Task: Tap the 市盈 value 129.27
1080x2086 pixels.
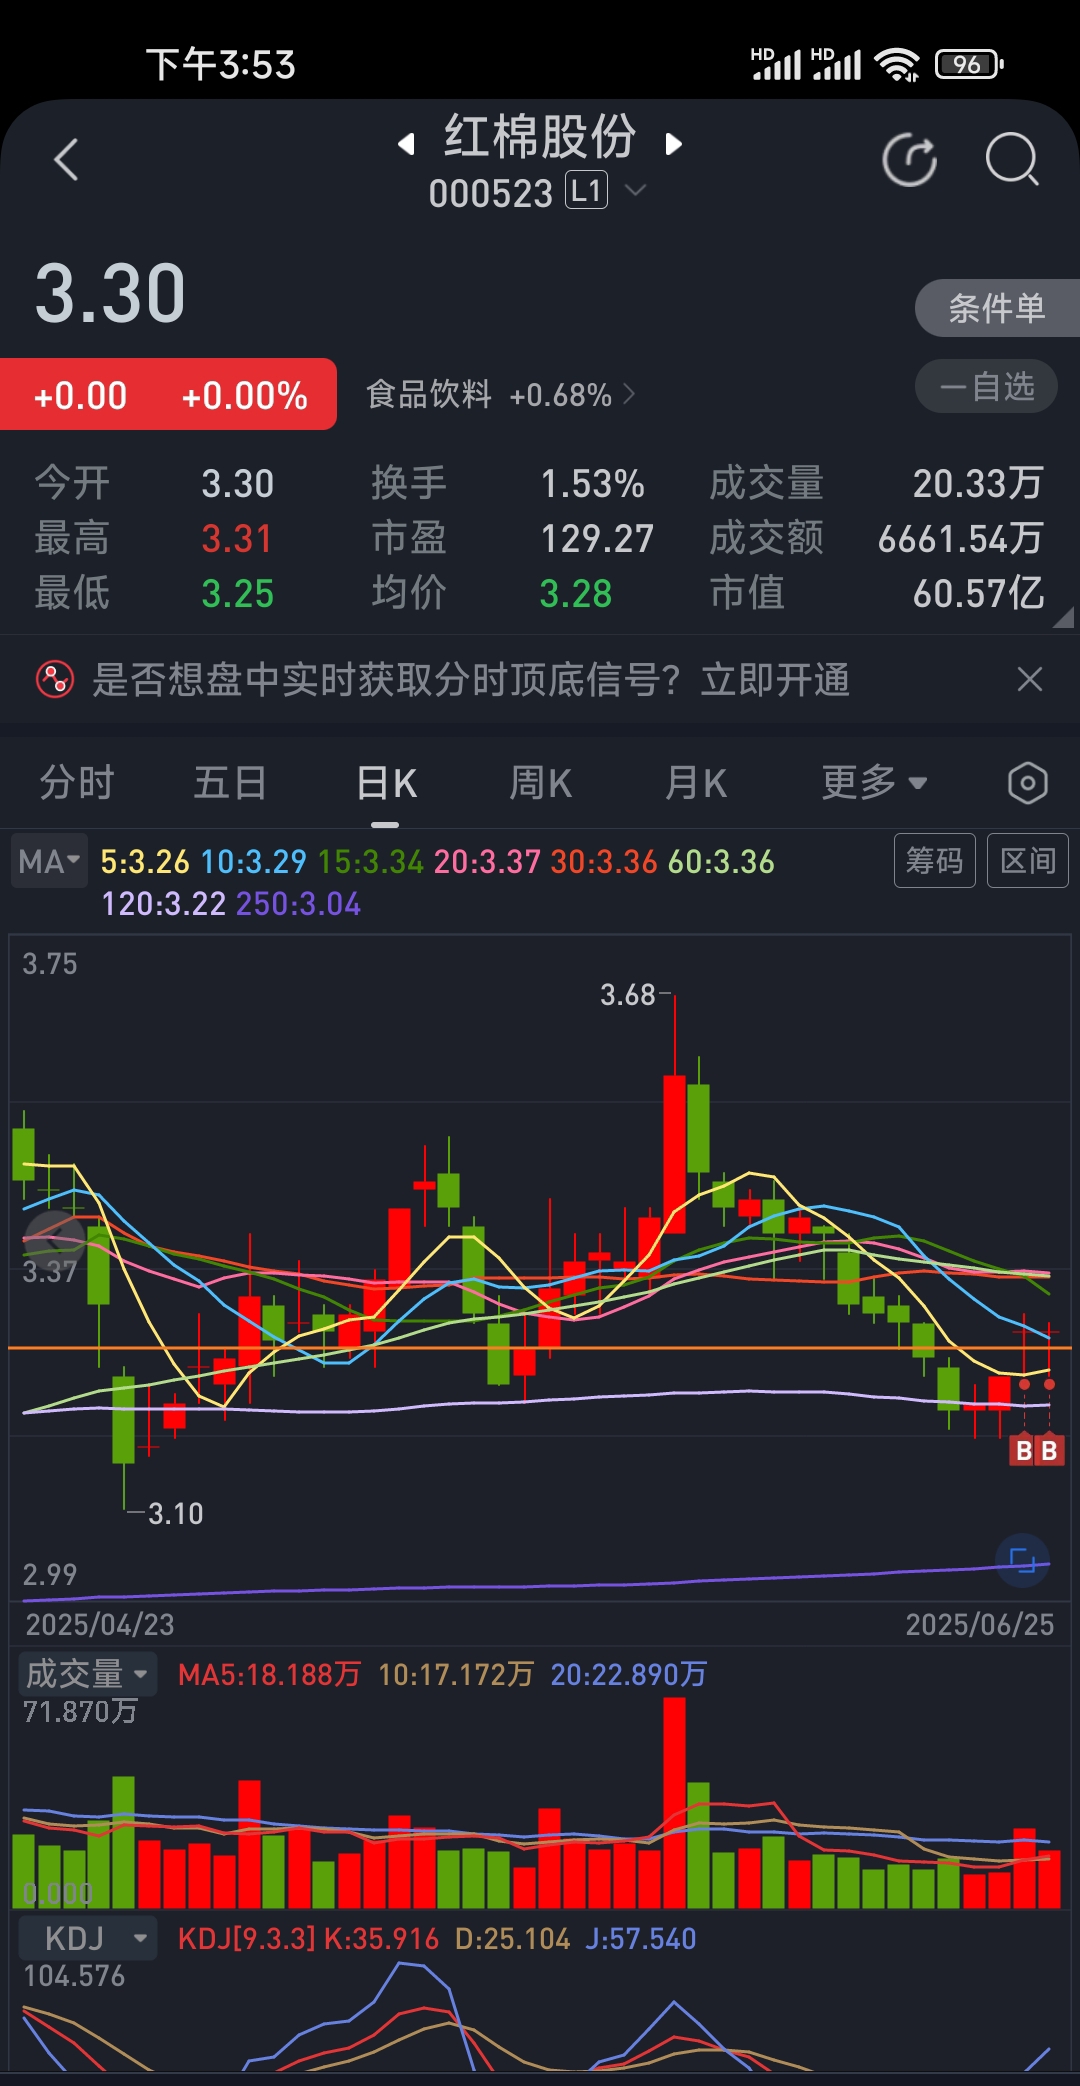Action: 597,539
